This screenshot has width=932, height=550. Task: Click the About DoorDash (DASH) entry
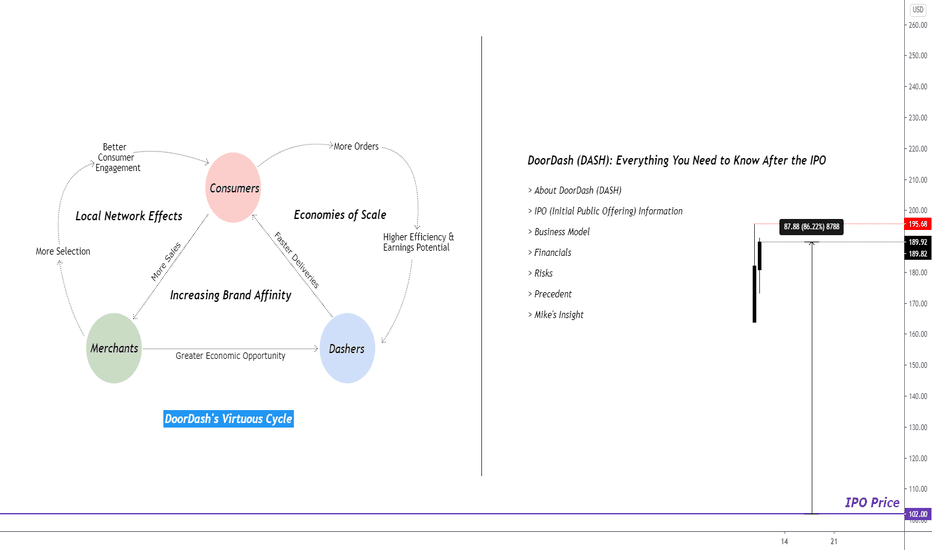tap(575, 190)
